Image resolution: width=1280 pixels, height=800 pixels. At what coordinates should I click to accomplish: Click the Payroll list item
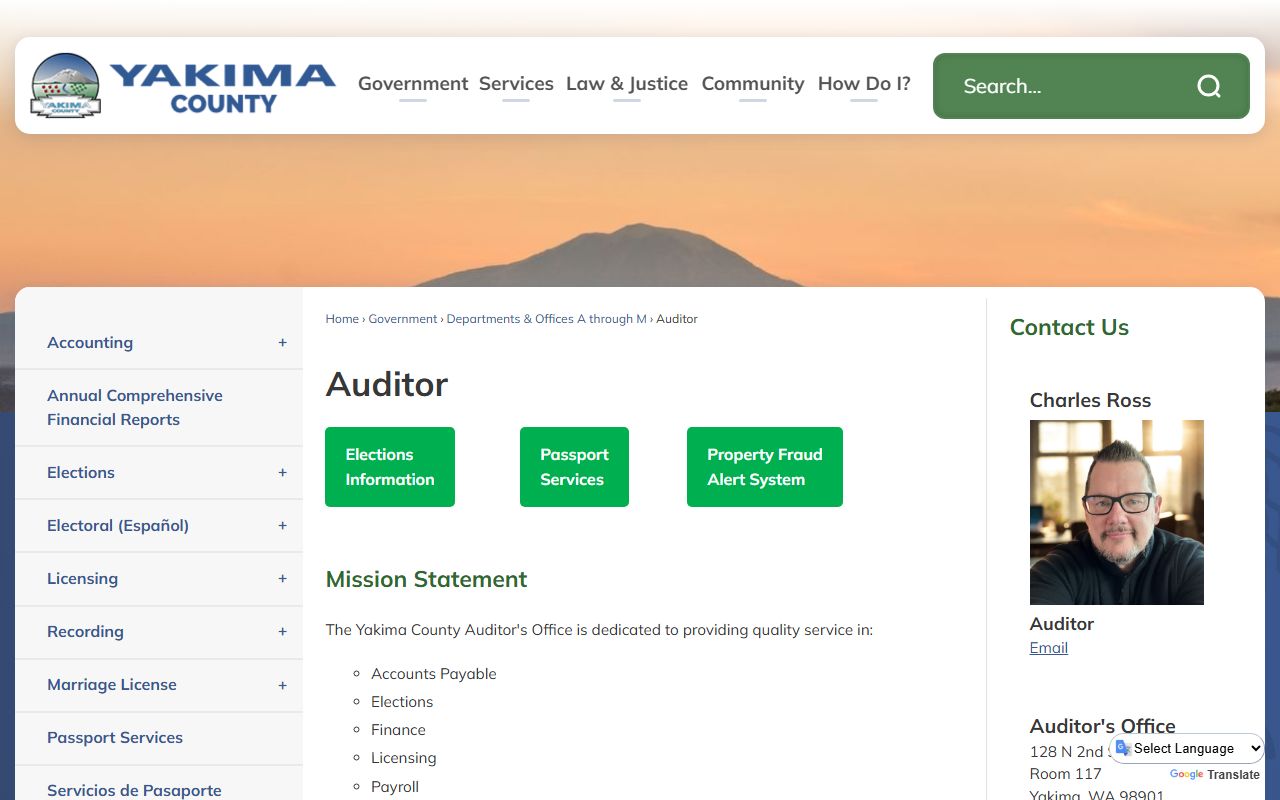click(395, 787)
